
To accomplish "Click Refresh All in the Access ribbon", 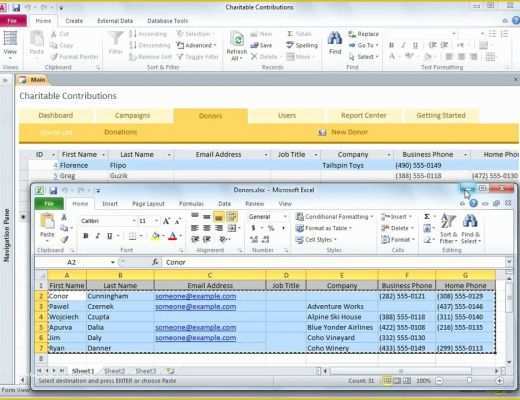I will tap(237, 46).
